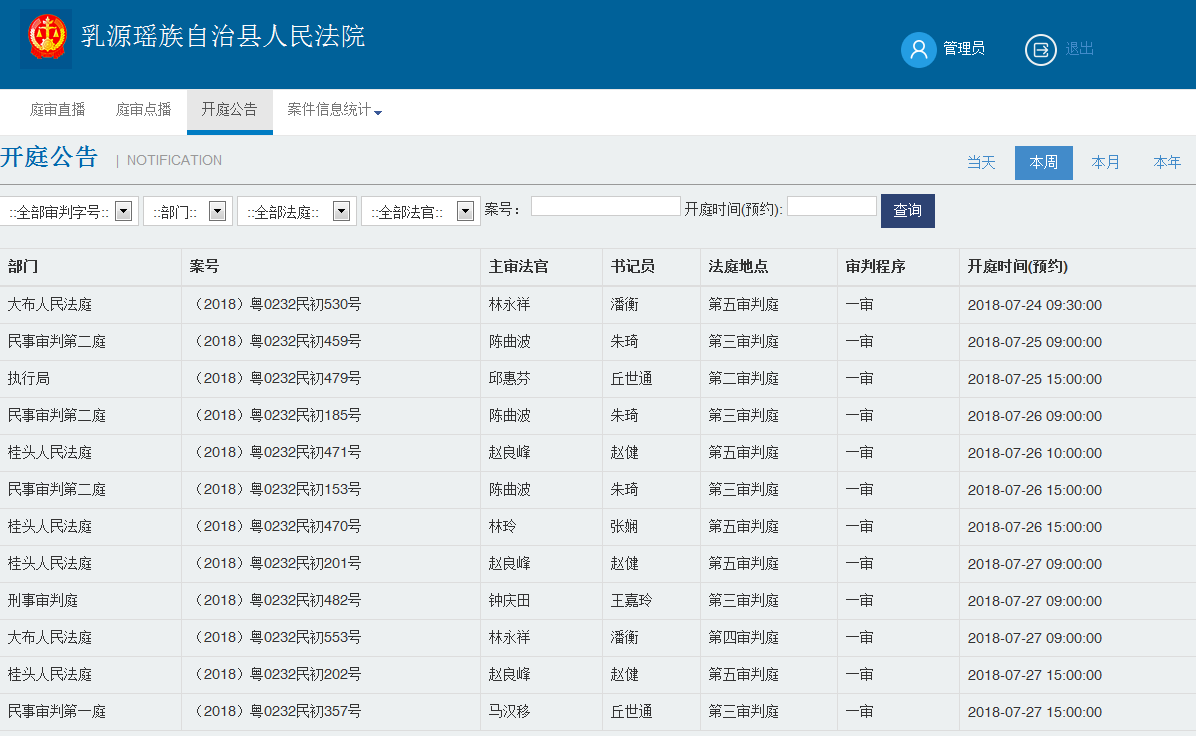Select case number 粤0232民初185号
1196x736 pixels.
coord(276,415)
